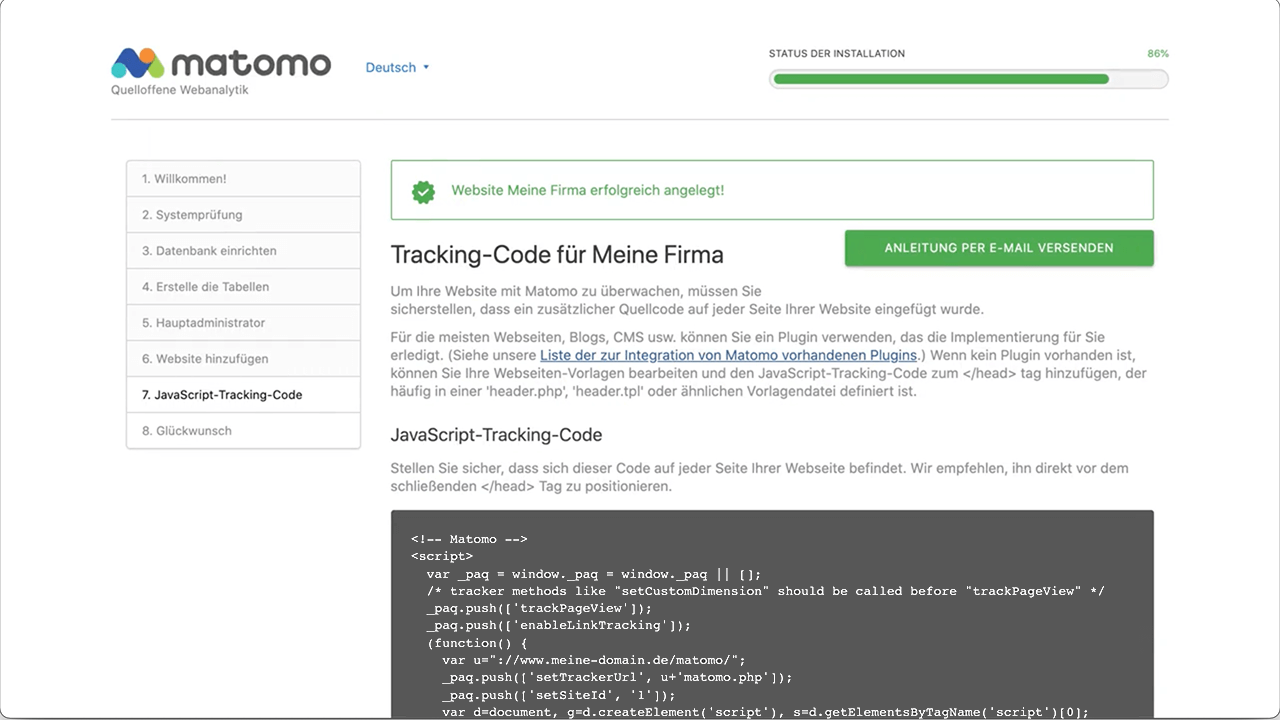Click Anleitung per E-Mail versenden button
The image size is (1280, 720).
999,248
